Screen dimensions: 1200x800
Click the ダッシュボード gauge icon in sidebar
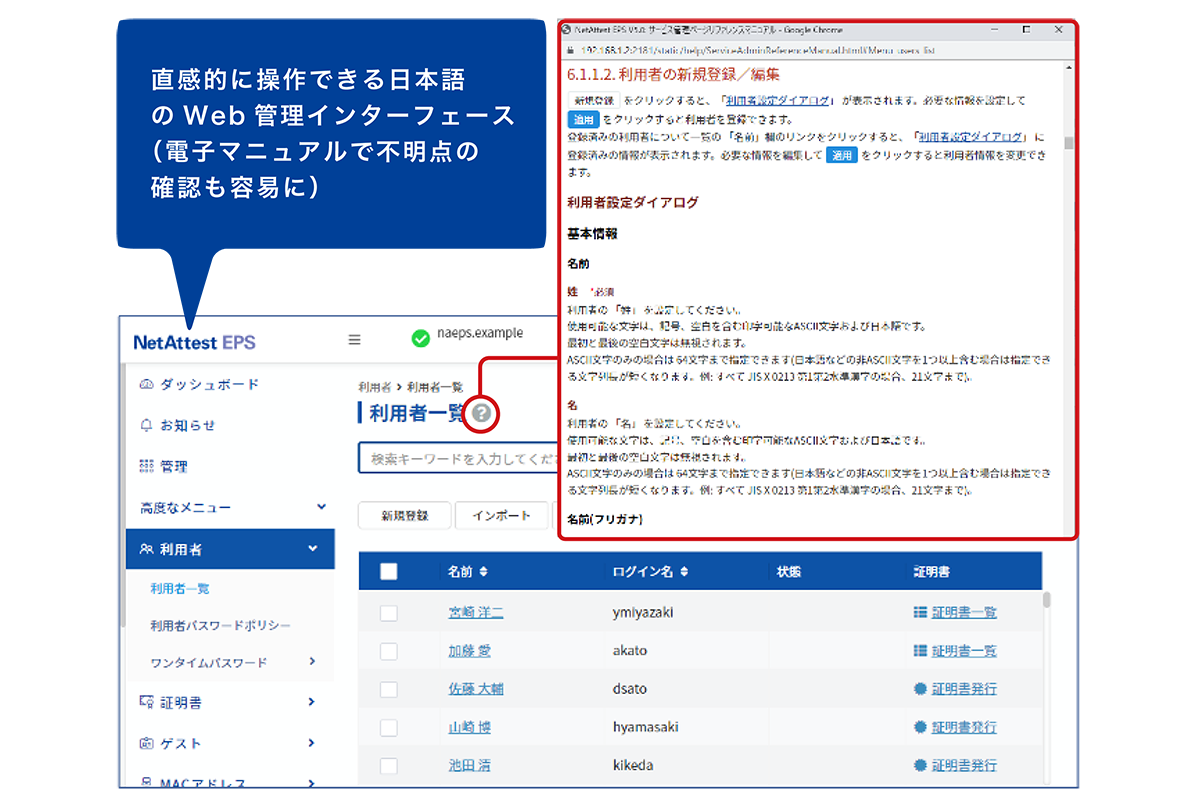pos(146,384)
